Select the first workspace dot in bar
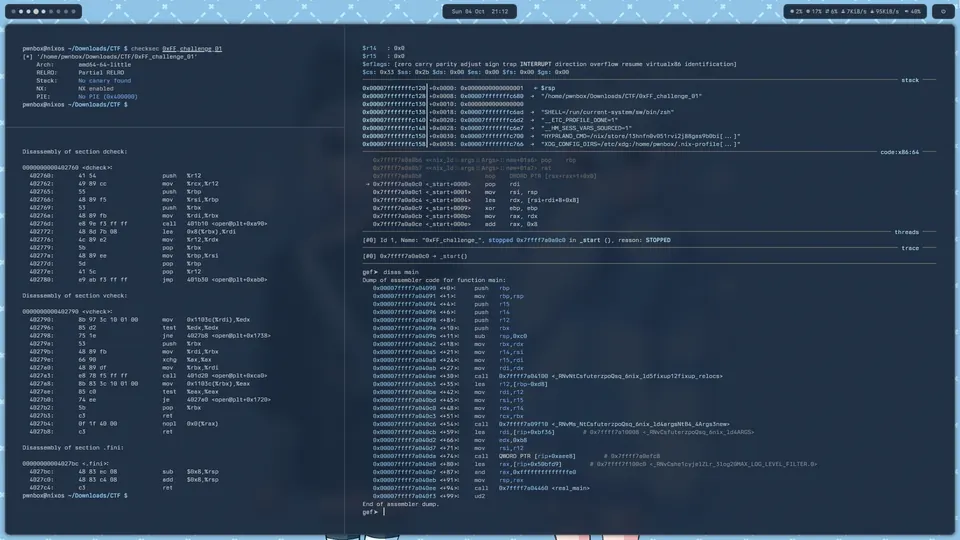Viewport: 960px width, 540px height. [x=13, y=12]
